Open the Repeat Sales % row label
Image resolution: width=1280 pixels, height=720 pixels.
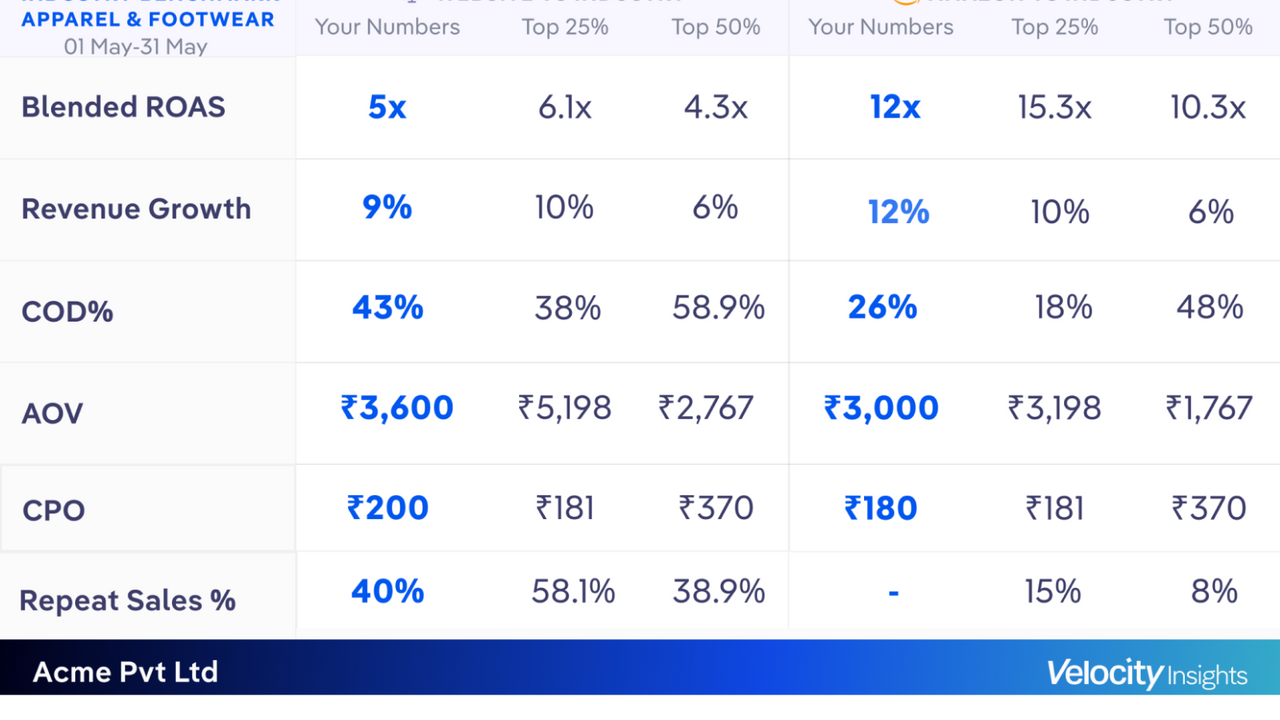pos(127,601)
